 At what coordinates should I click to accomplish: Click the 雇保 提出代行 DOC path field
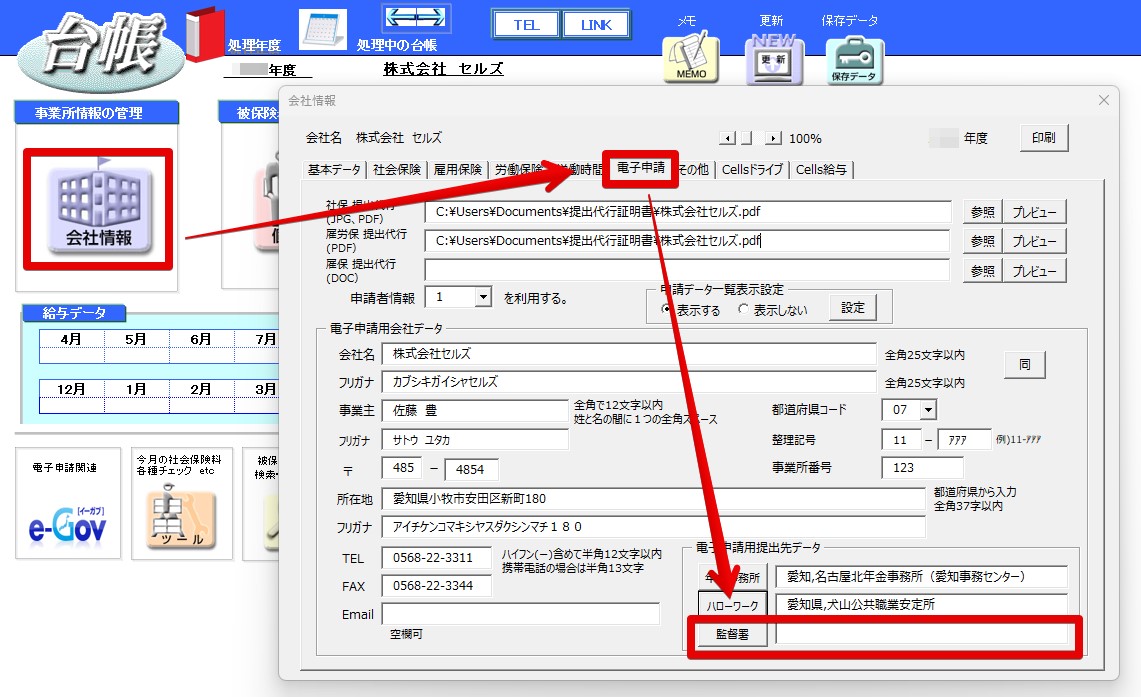tap(688, 270)
